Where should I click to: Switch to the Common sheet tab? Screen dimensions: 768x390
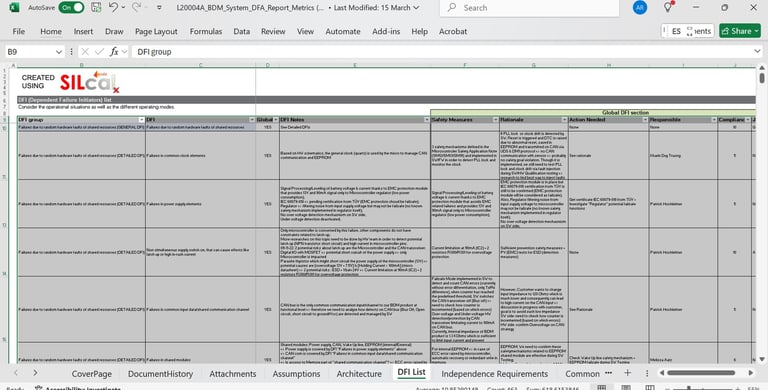(582, 374)
